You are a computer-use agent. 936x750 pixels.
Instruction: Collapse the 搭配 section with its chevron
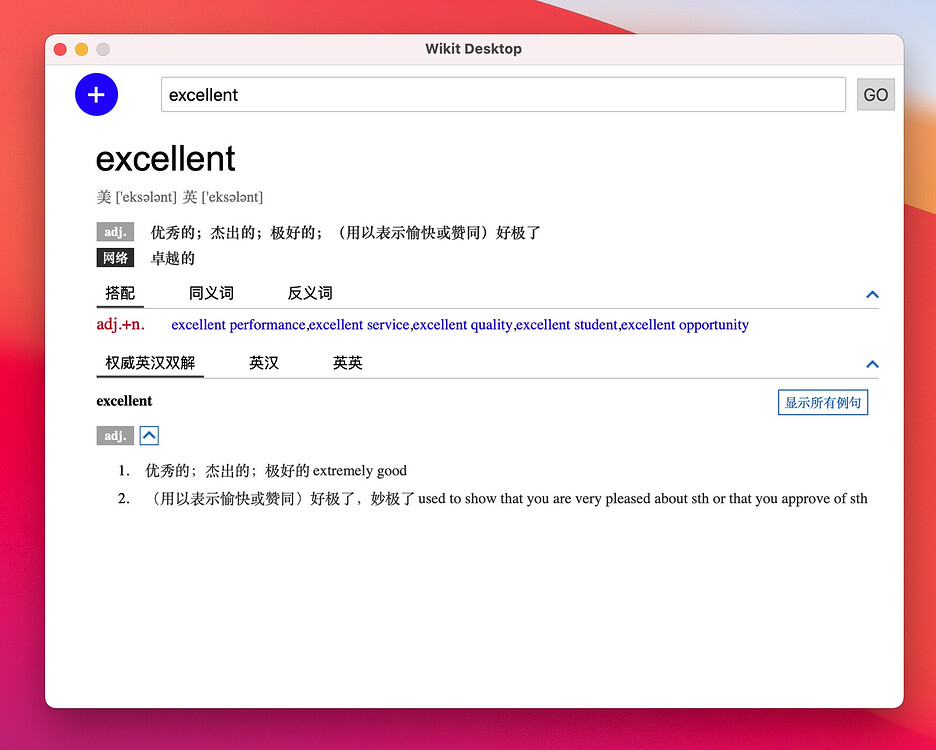pos(871,294)
